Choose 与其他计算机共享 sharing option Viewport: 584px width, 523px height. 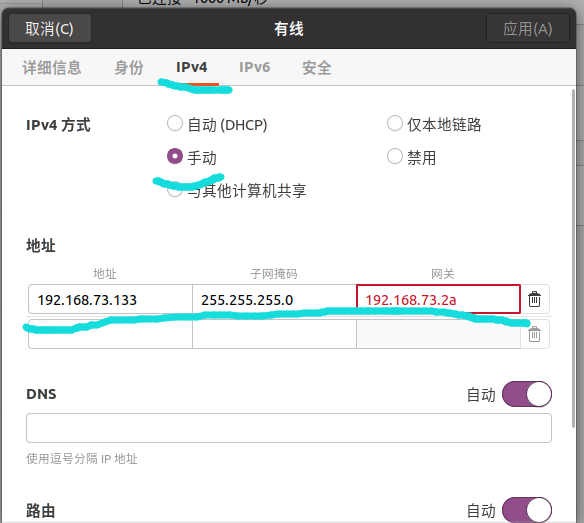[x=175, y=190]
